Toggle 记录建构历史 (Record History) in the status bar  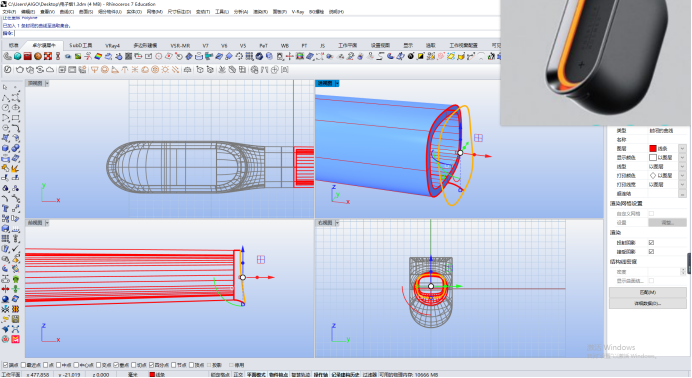click(x=345, y=374)
